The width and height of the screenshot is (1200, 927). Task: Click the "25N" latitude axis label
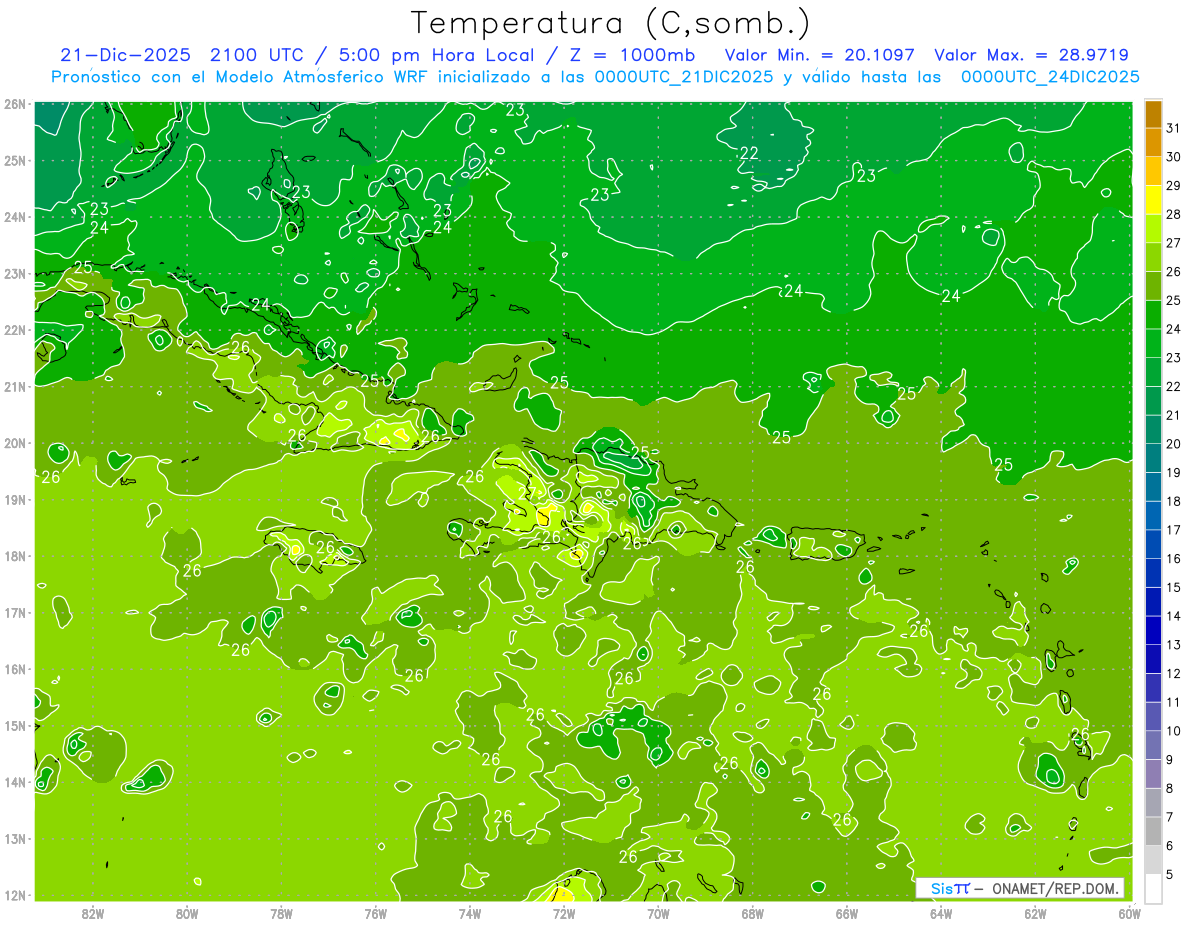(x=14, y=160)
